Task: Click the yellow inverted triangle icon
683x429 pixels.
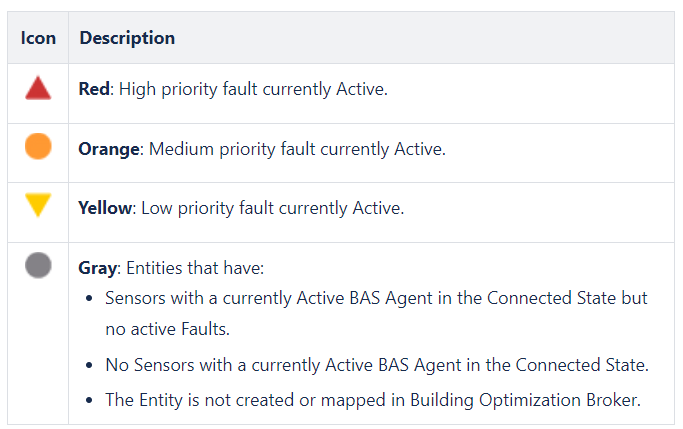Action: tap(38, 206)
